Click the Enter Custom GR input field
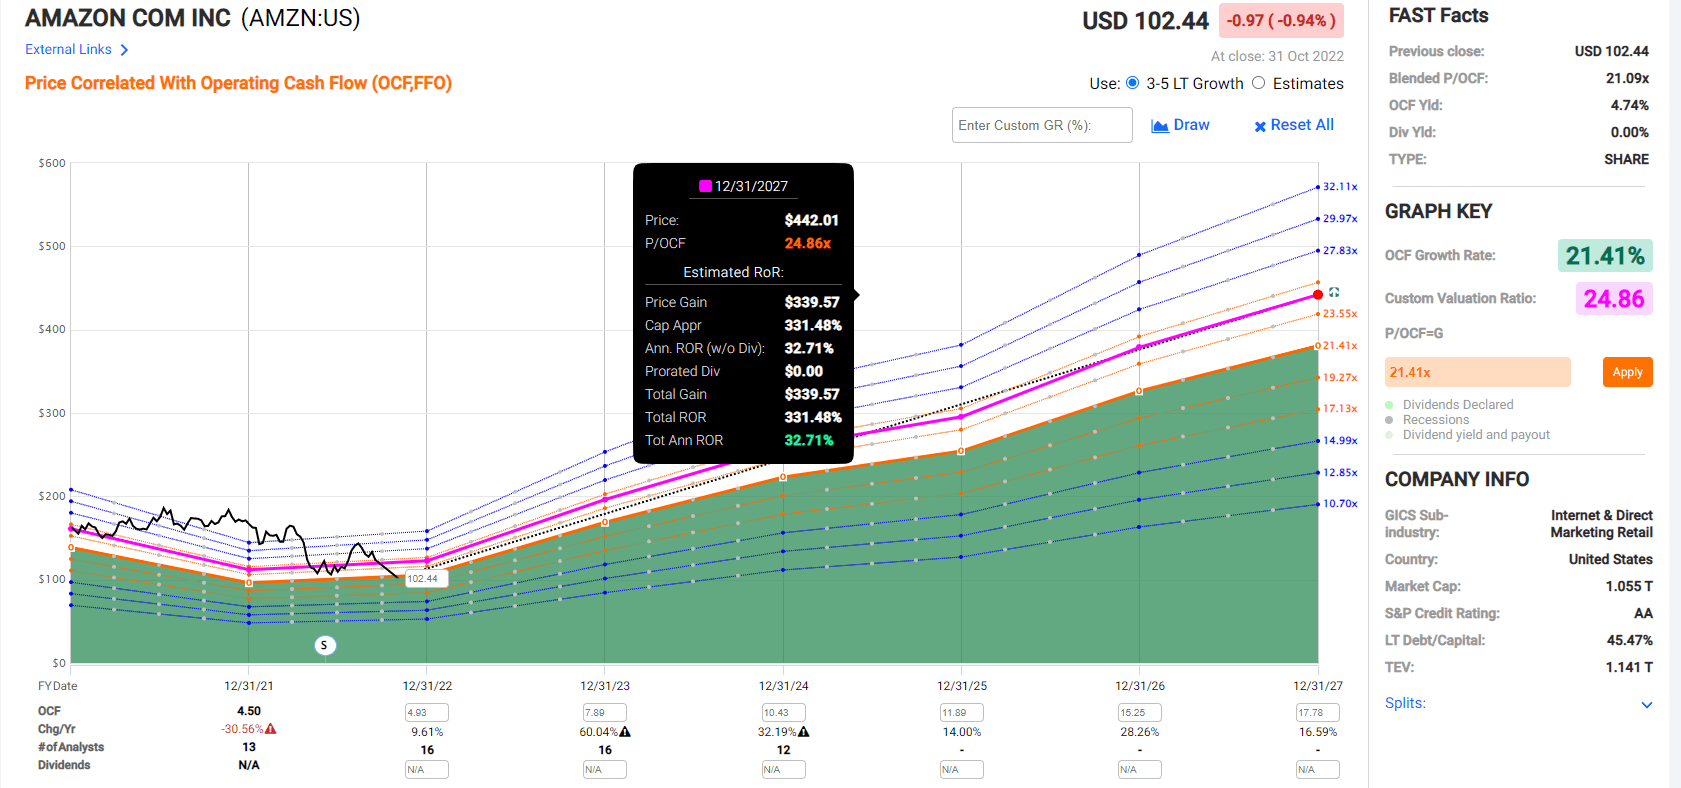This screenshot has width=1681, height=788. (1041, 125)
